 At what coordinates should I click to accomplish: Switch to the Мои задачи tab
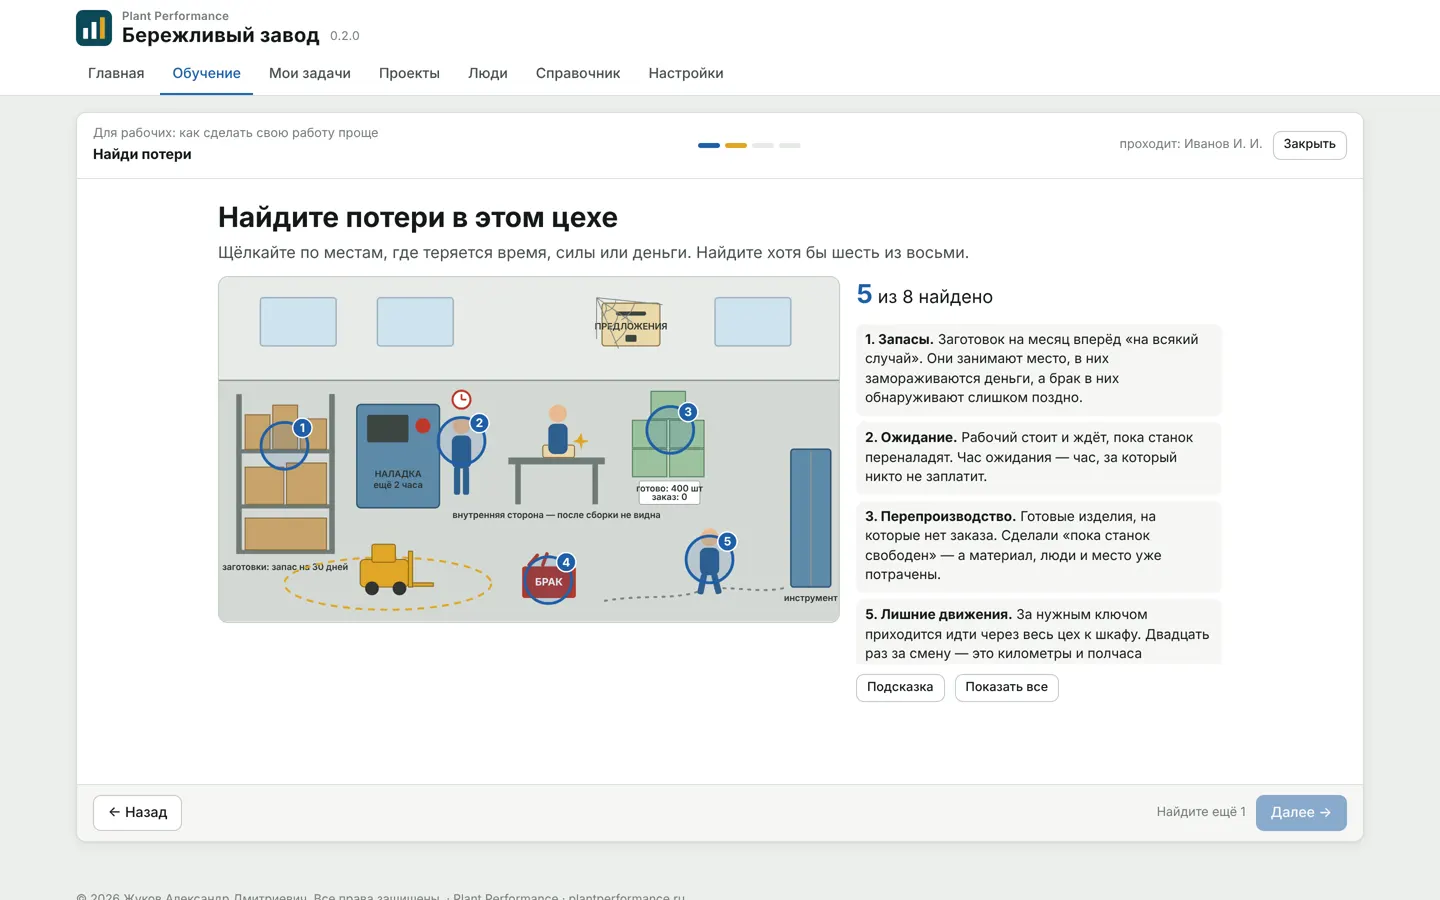click(310, 73)
